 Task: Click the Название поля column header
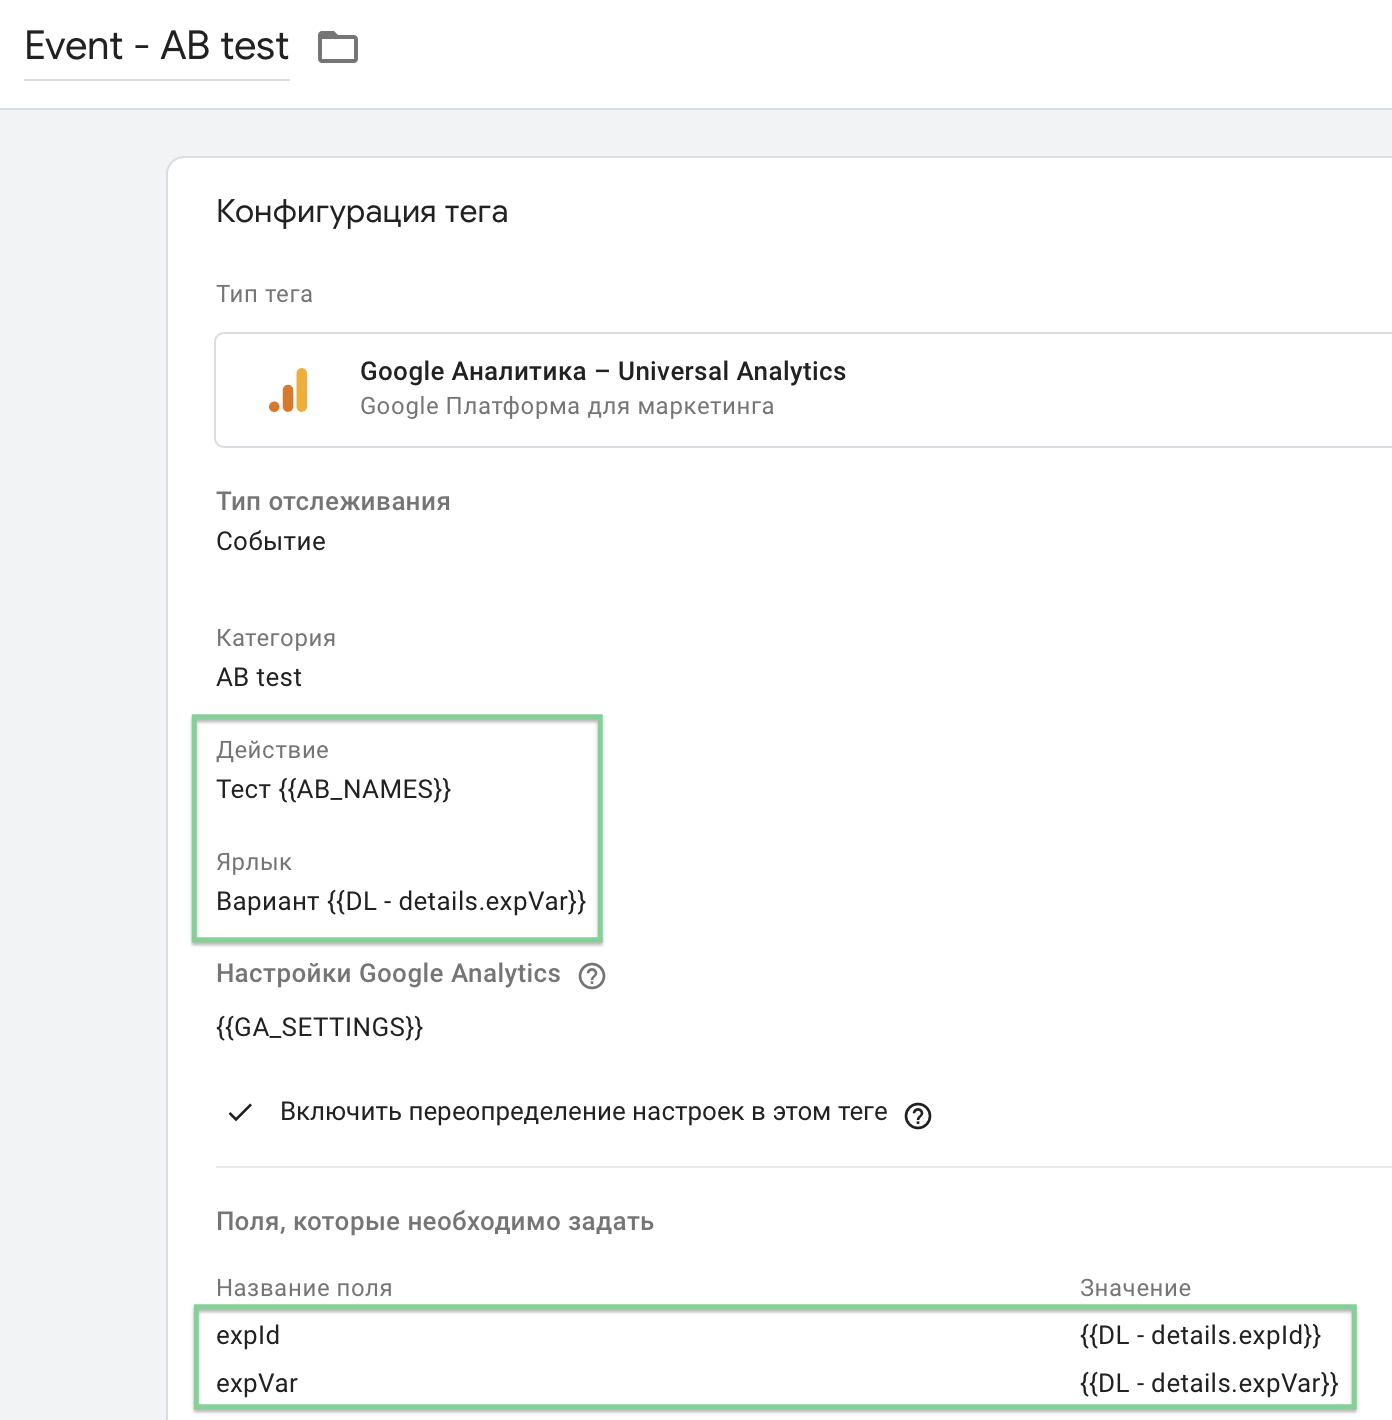coord(304,1288)
